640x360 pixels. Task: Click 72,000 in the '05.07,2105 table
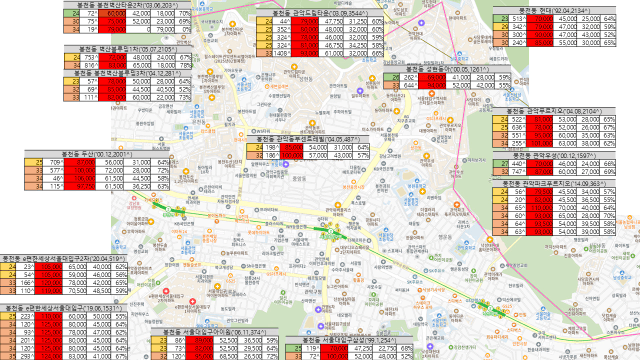tap(112, 57)
